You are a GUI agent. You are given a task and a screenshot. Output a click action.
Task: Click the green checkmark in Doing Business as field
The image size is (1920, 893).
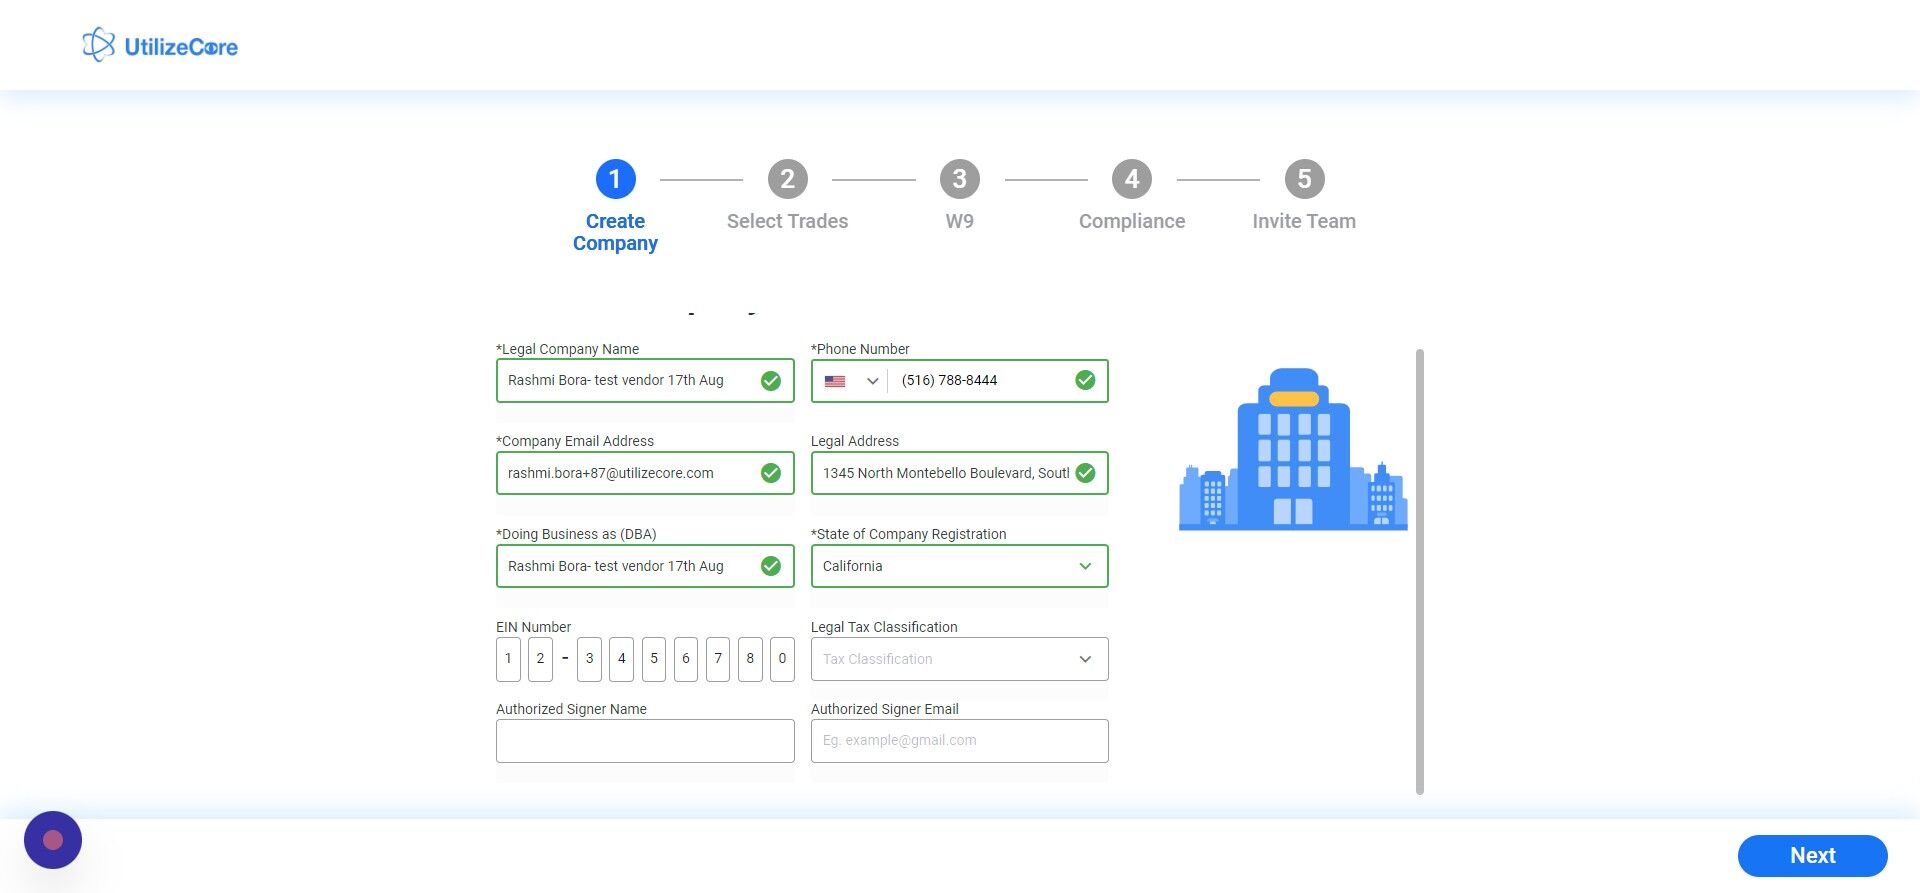[x=770, y=566]
